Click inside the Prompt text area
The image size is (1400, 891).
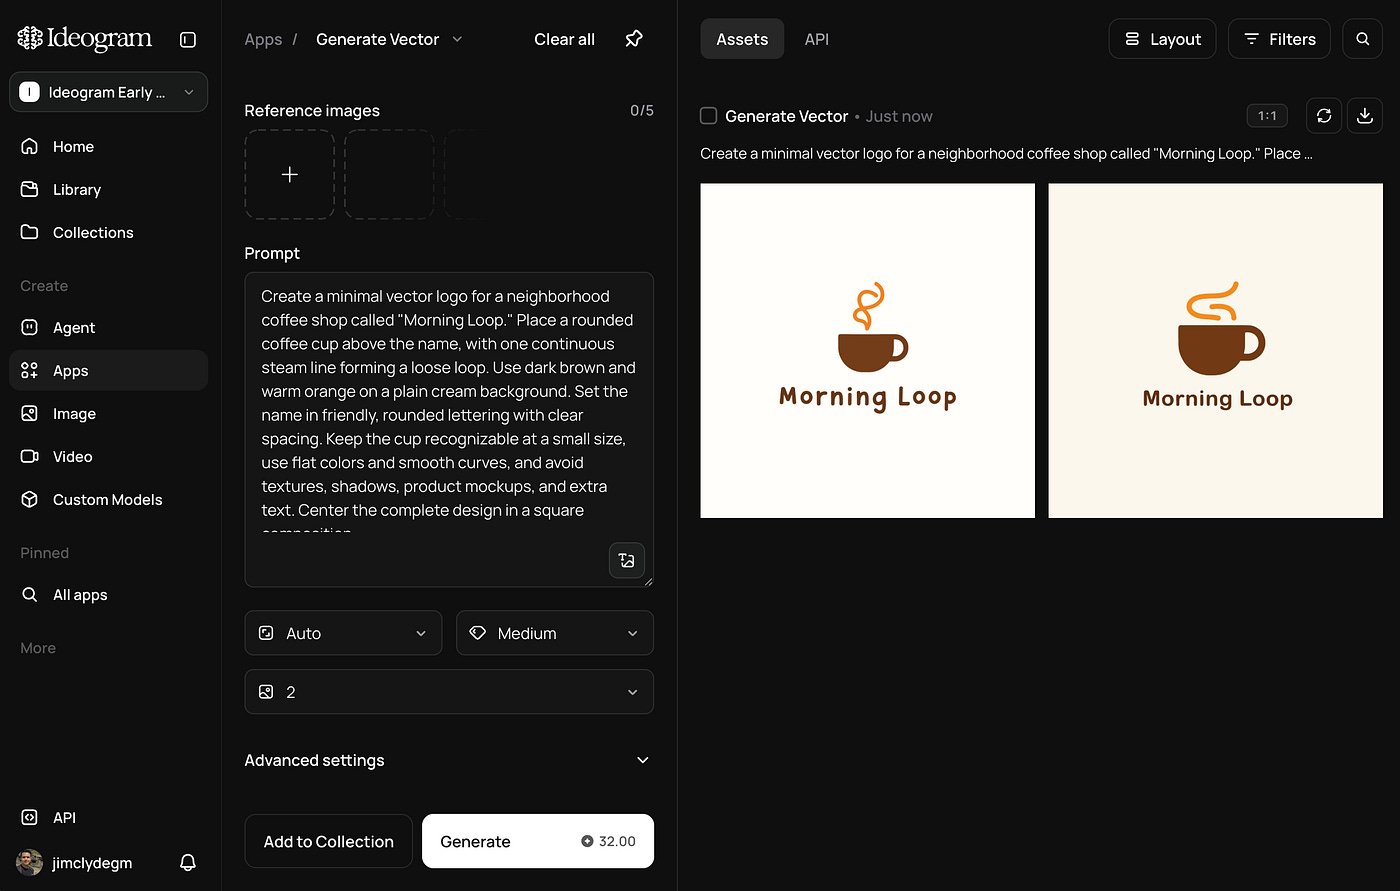(x=449, y=430)
